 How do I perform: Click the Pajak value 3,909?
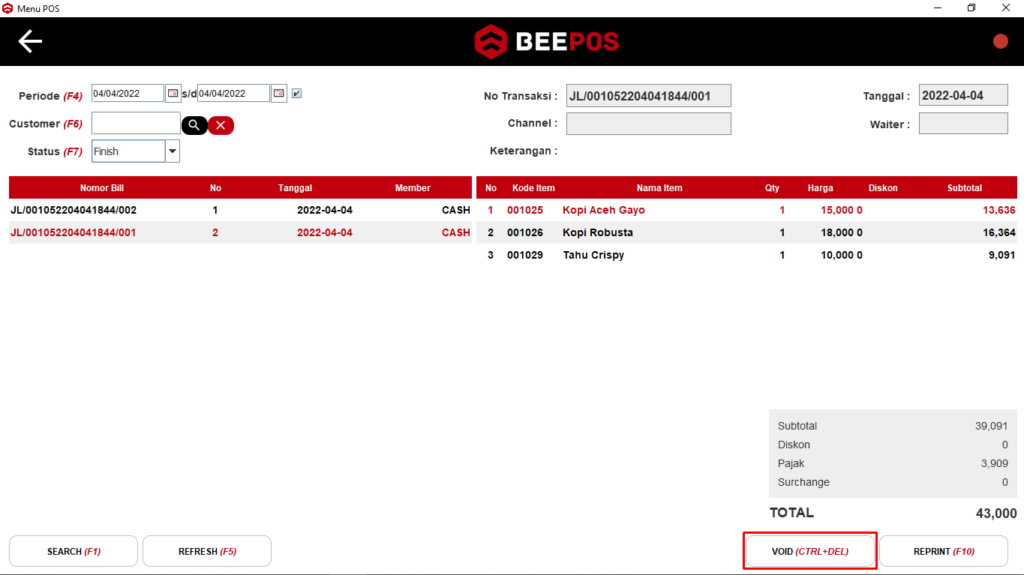[994, 463]
